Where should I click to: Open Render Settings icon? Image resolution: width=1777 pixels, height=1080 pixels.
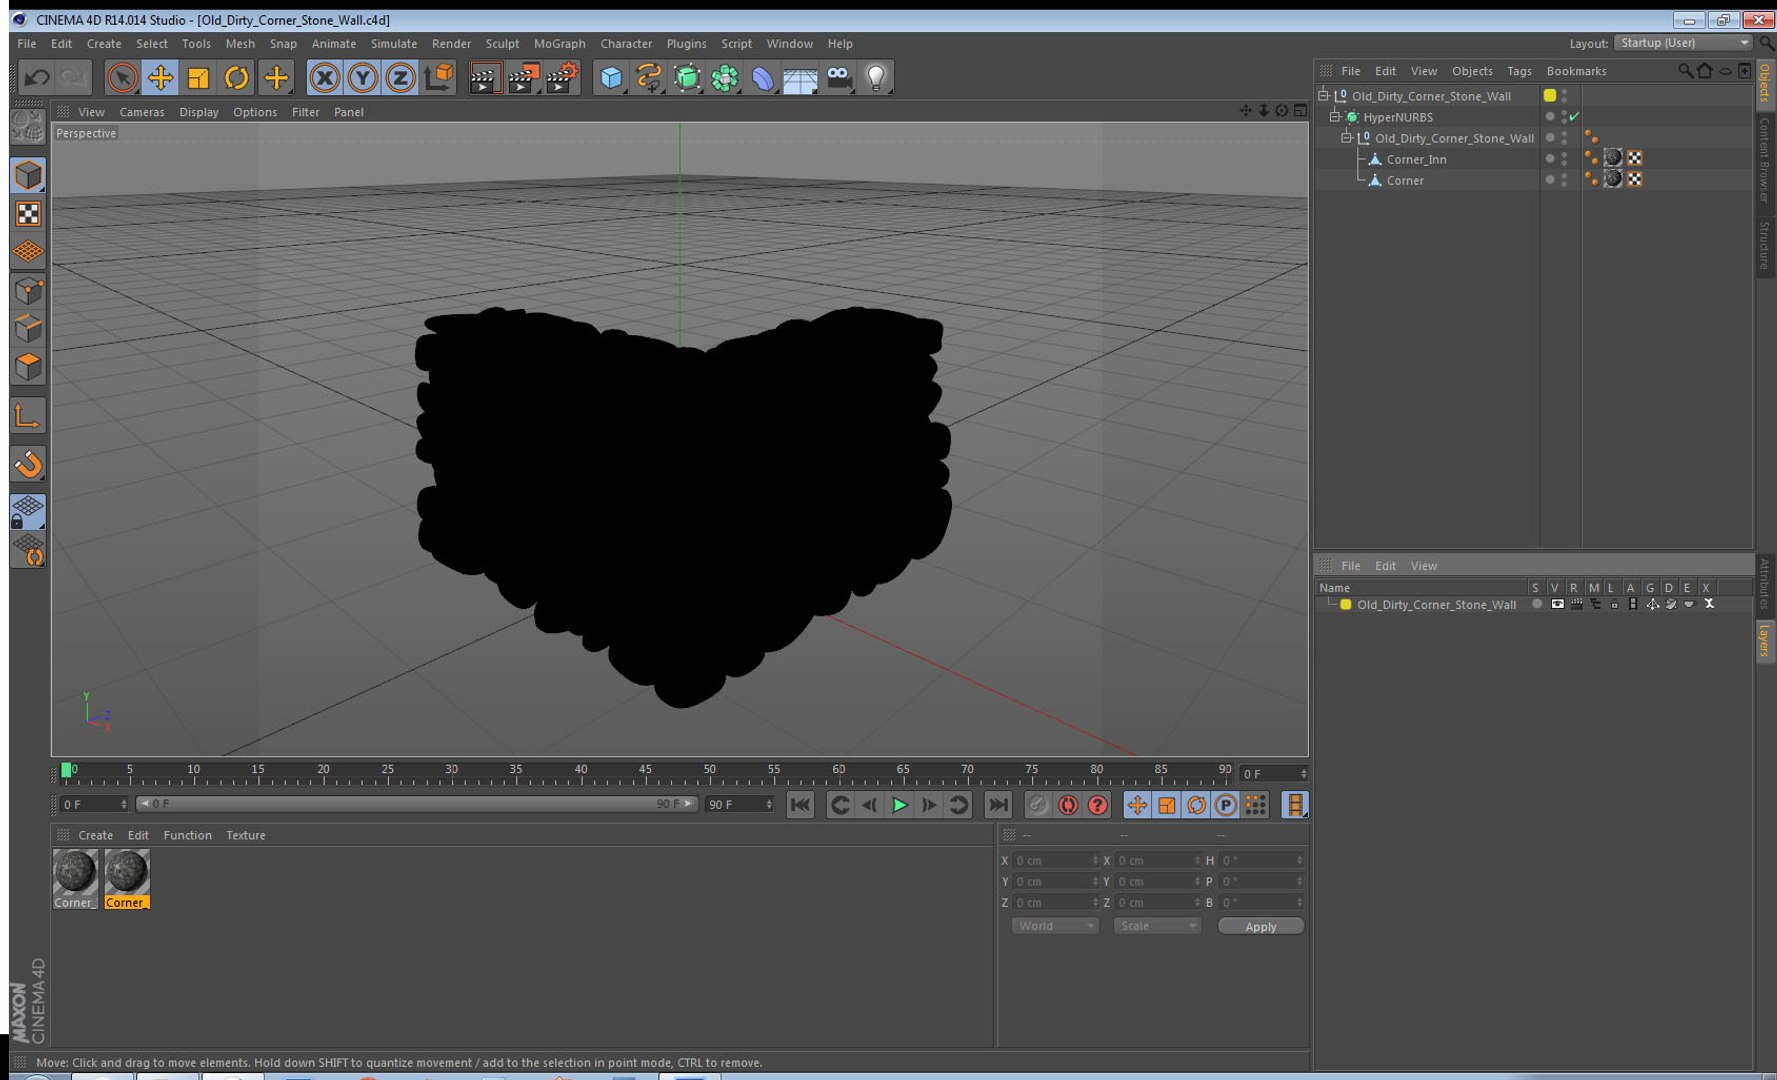click(562, 77)
